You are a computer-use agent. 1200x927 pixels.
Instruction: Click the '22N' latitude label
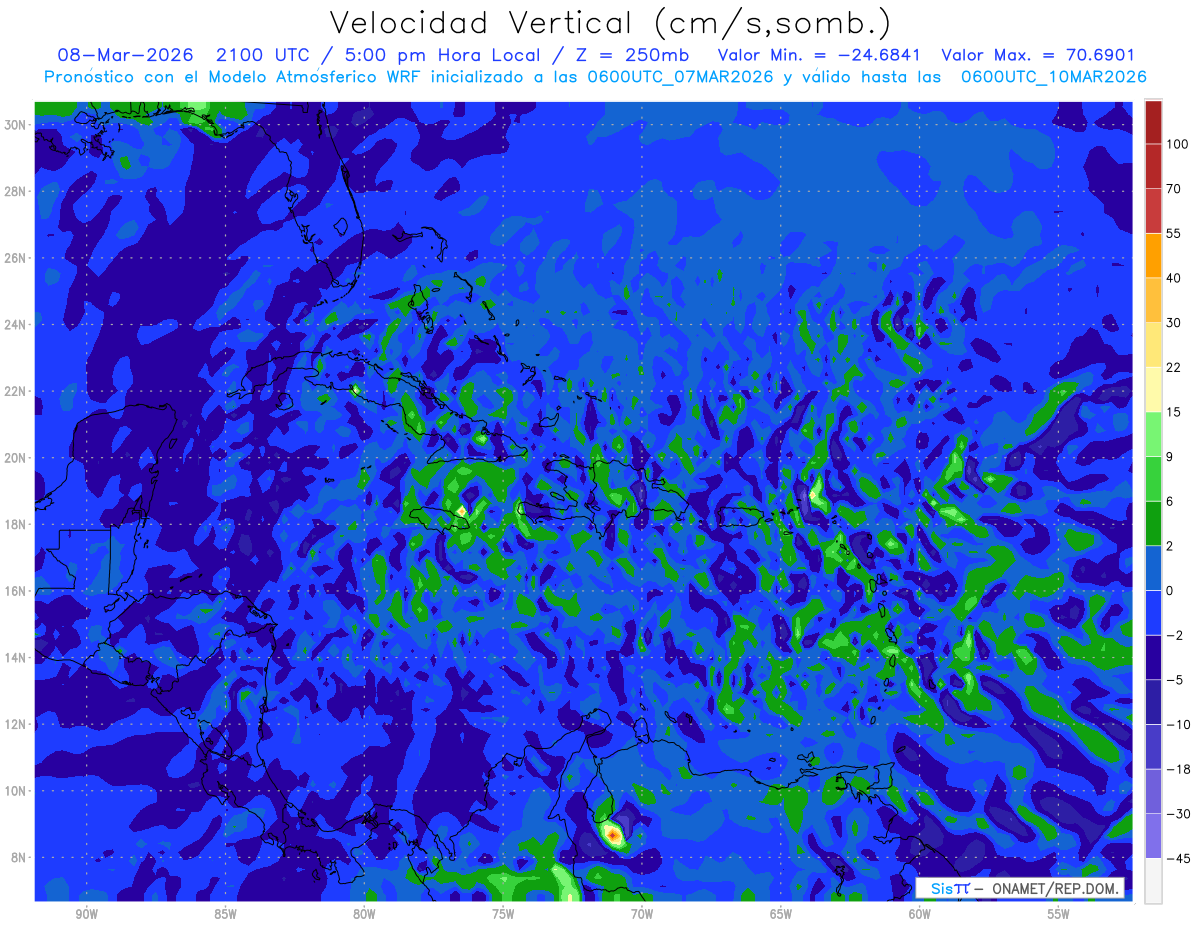pyautogui.click(x=17, y=391)
